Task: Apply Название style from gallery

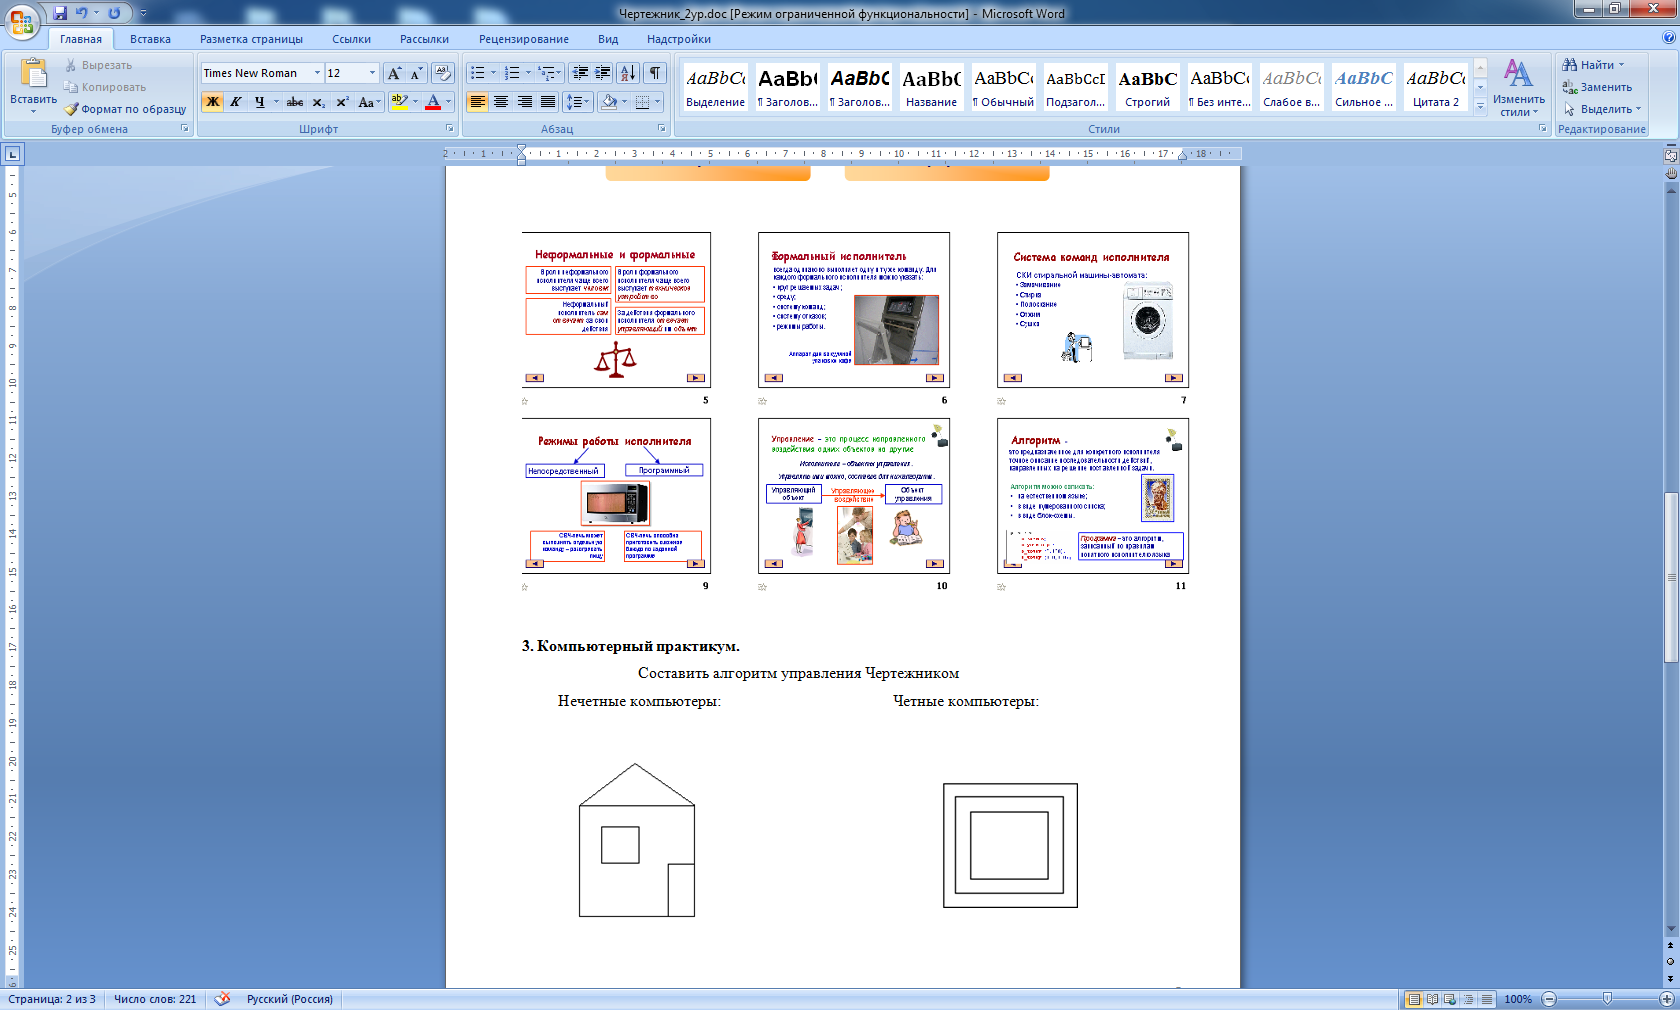Action: pyautogui.click(x=931, y=87)
